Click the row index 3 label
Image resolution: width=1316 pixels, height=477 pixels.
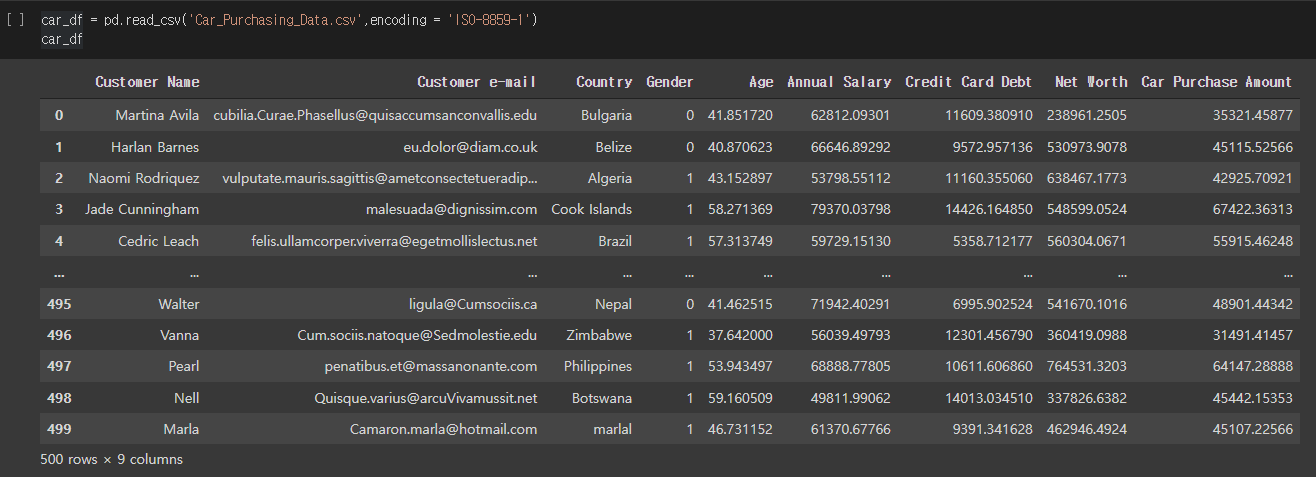pos(59,209)
